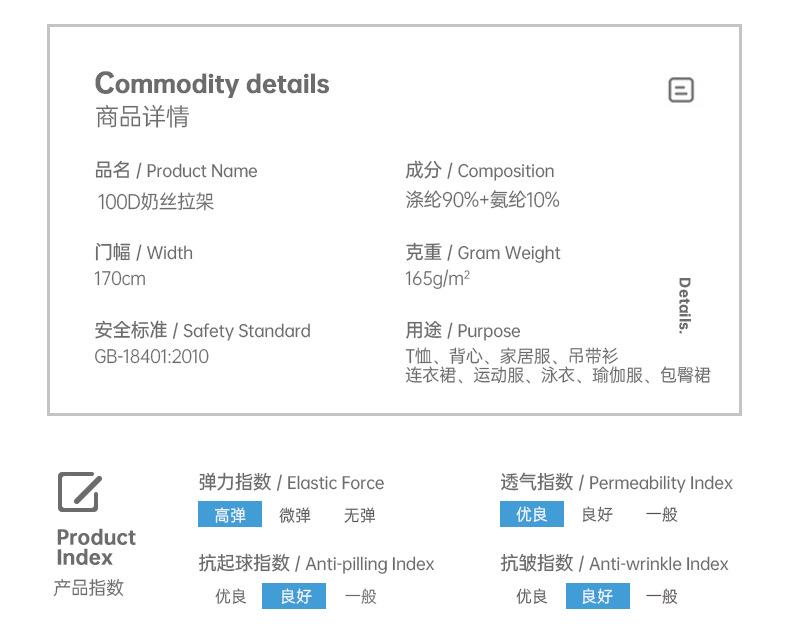
Task: Pick 优良 for Anti-pilling Index
Action: 231,597
